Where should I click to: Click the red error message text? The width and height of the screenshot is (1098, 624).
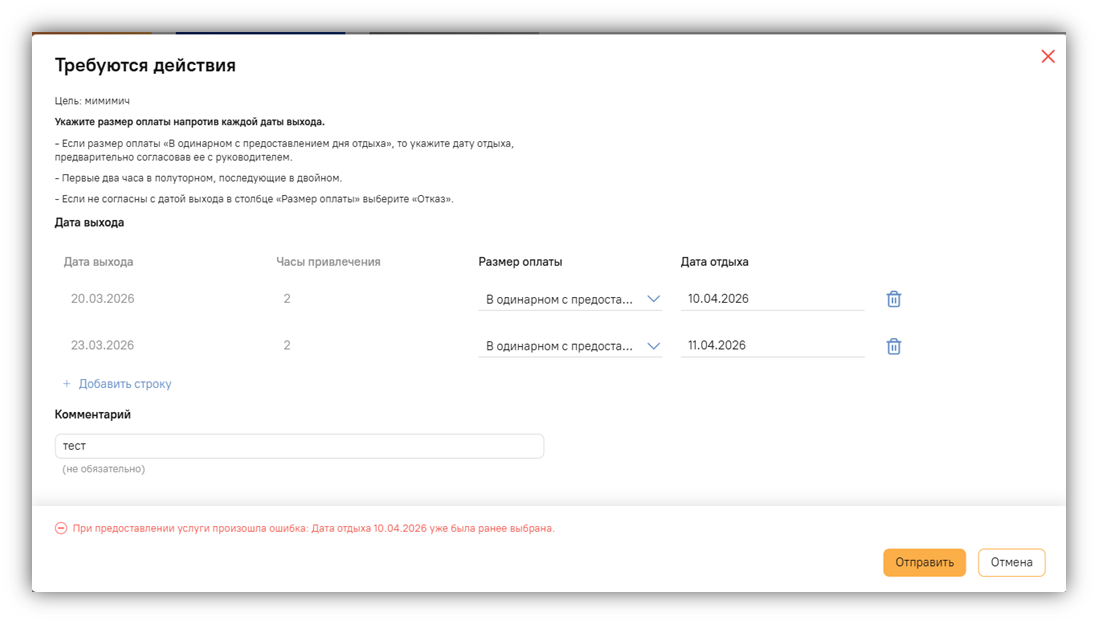pos(313,528)
